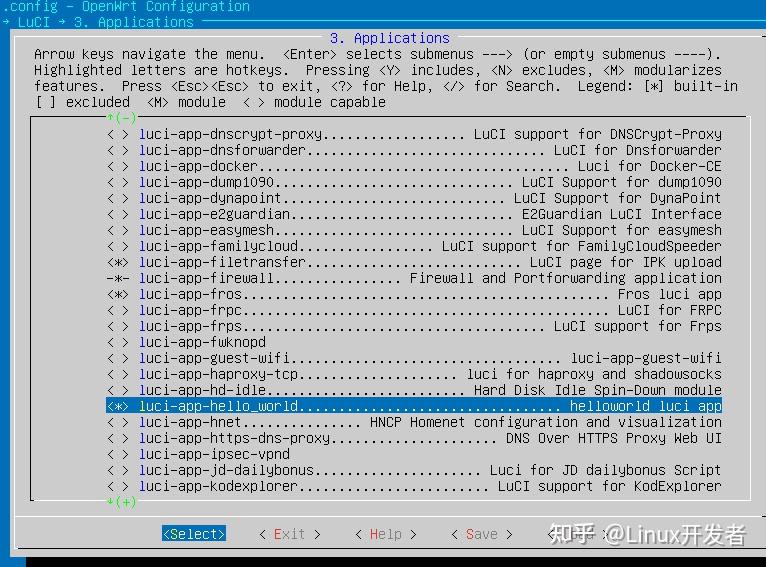
Task: Click the '3. Applications' dialog title
Action: pos(389,38)
